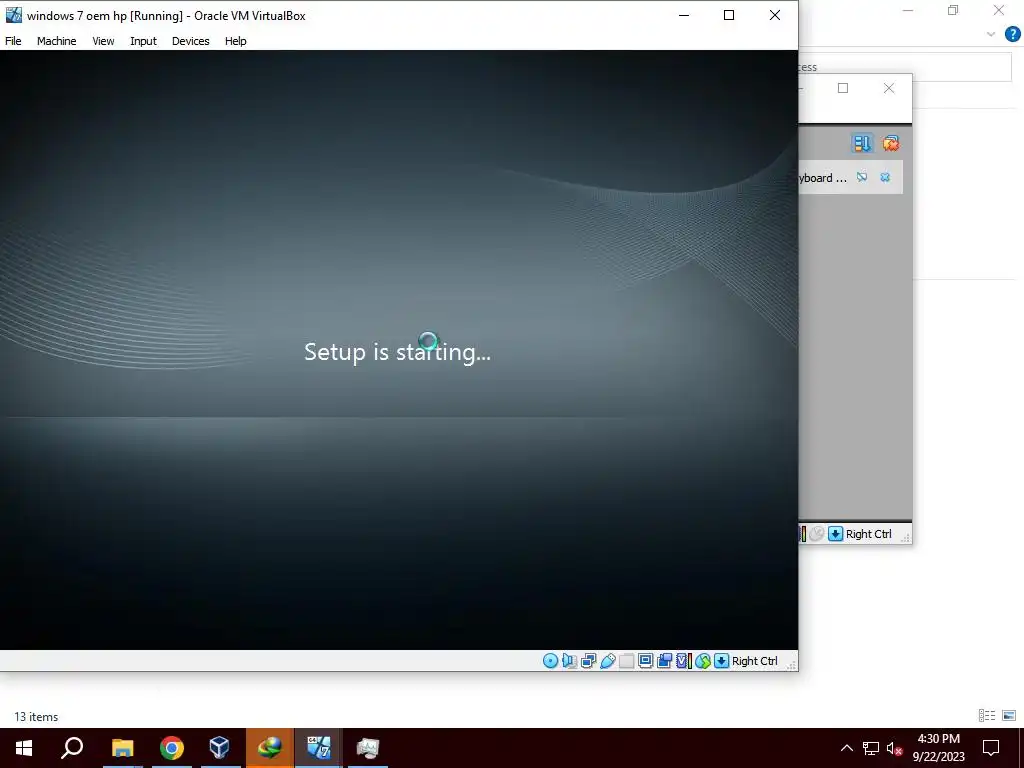The width and height of the screenshot is (1024, 768).
Task: Open the Input menu
Action: (x=143, y=40)
